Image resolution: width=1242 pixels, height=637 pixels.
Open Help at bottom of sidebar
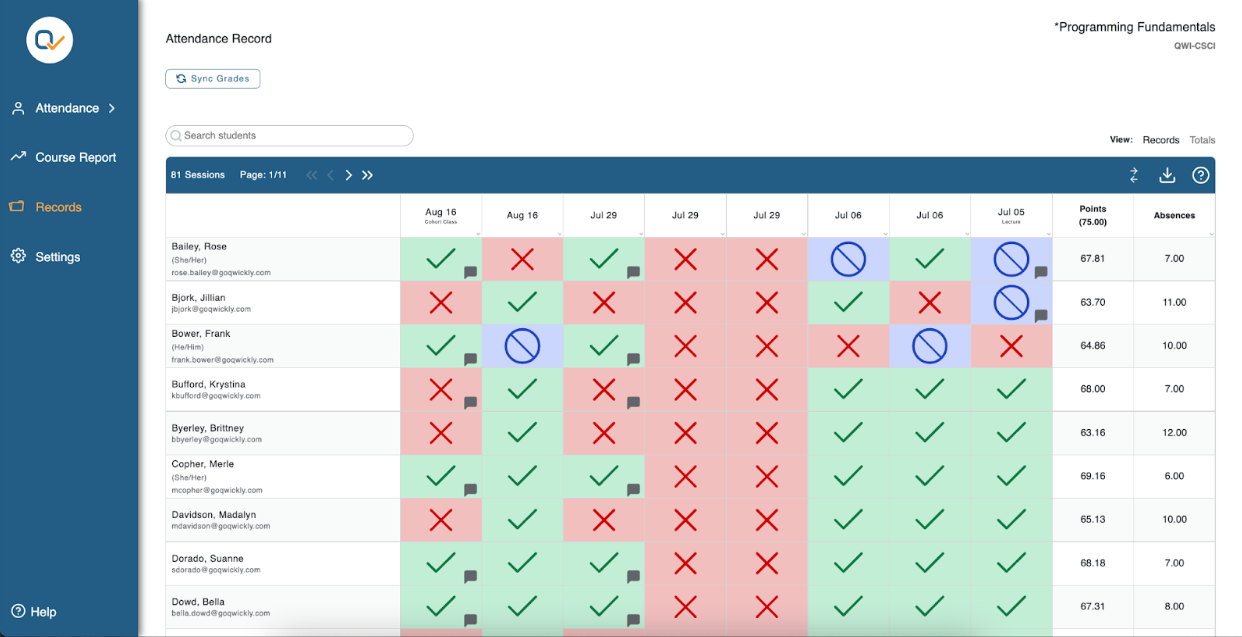coord(43,612)
